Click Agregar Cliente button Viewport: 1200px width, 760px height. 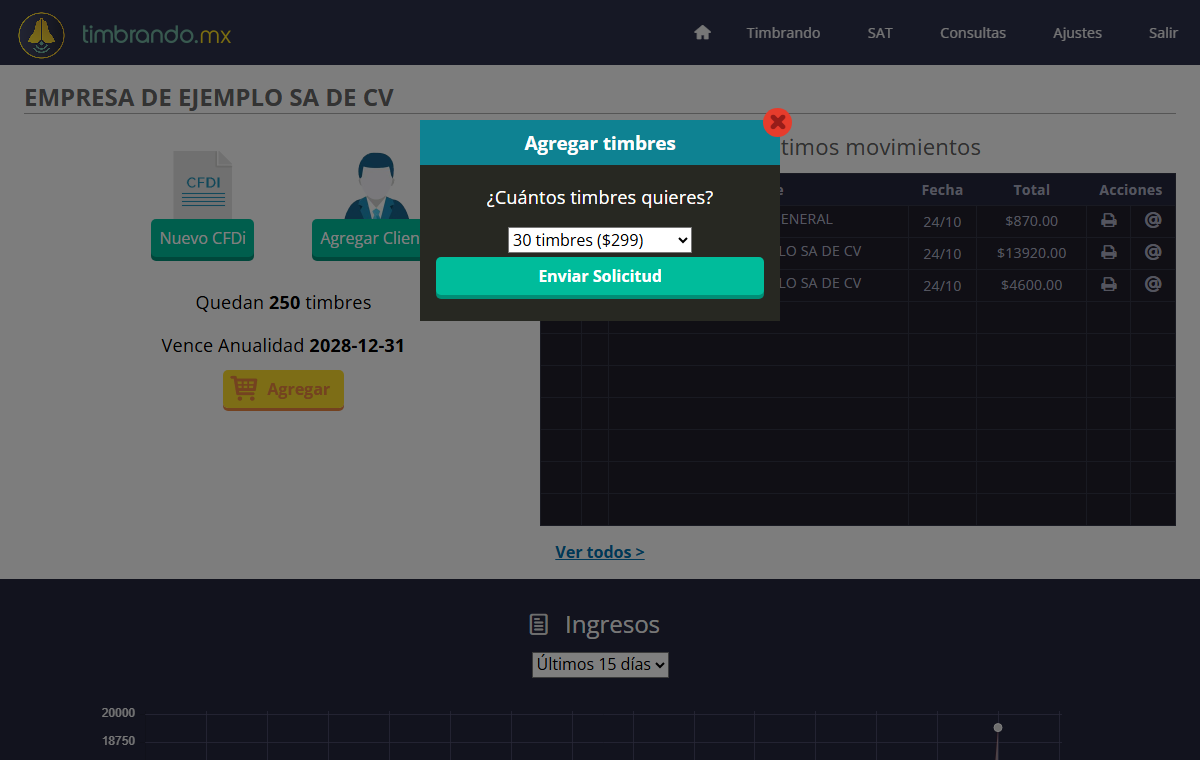(x=366, y=239)
